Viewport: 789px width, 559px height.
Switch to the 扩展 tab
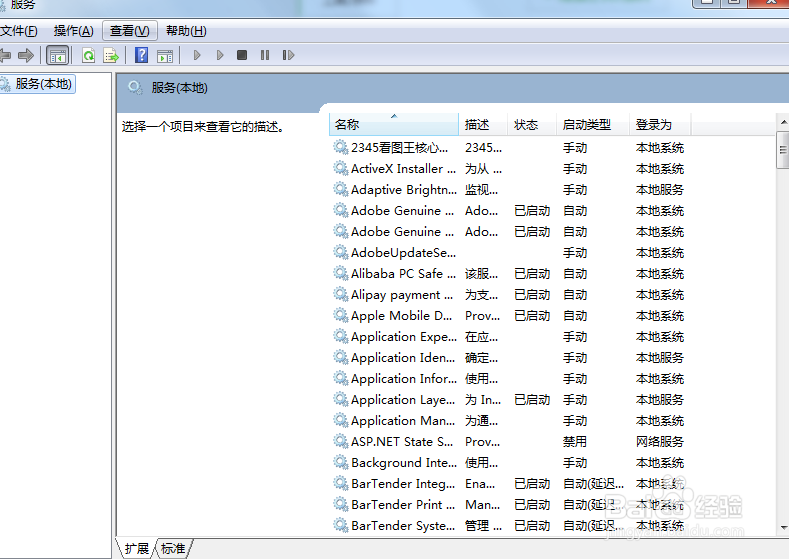click(137, 548)
